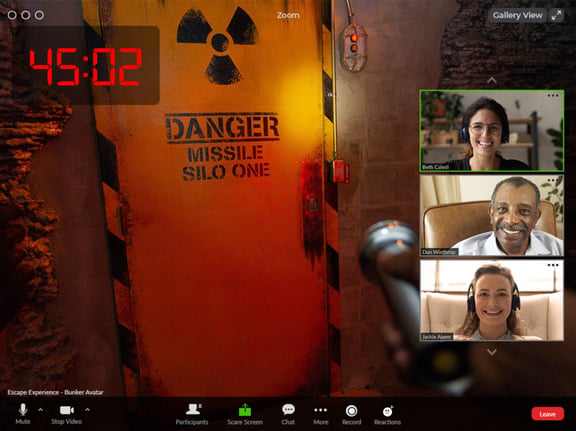Open options menu on Jackie Akers' video
The width and height of the screenshot is (576, 431).
click(x=553, y=265)
